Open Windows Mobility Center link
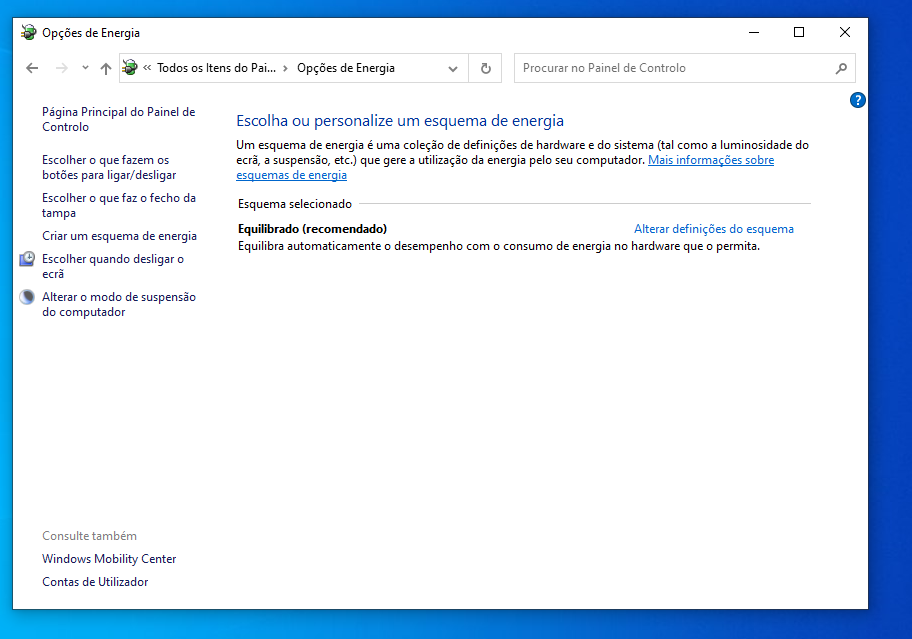This screenshot has width=912, height=639. coord(109,559)
